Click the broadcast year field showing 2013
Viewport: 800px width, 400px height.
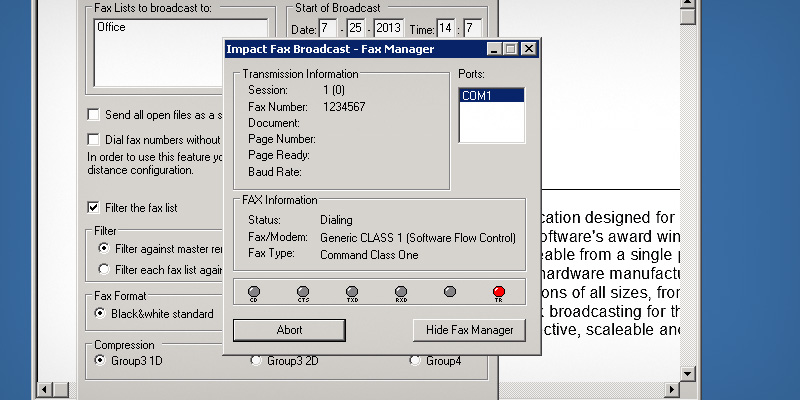tap(387, 28)
